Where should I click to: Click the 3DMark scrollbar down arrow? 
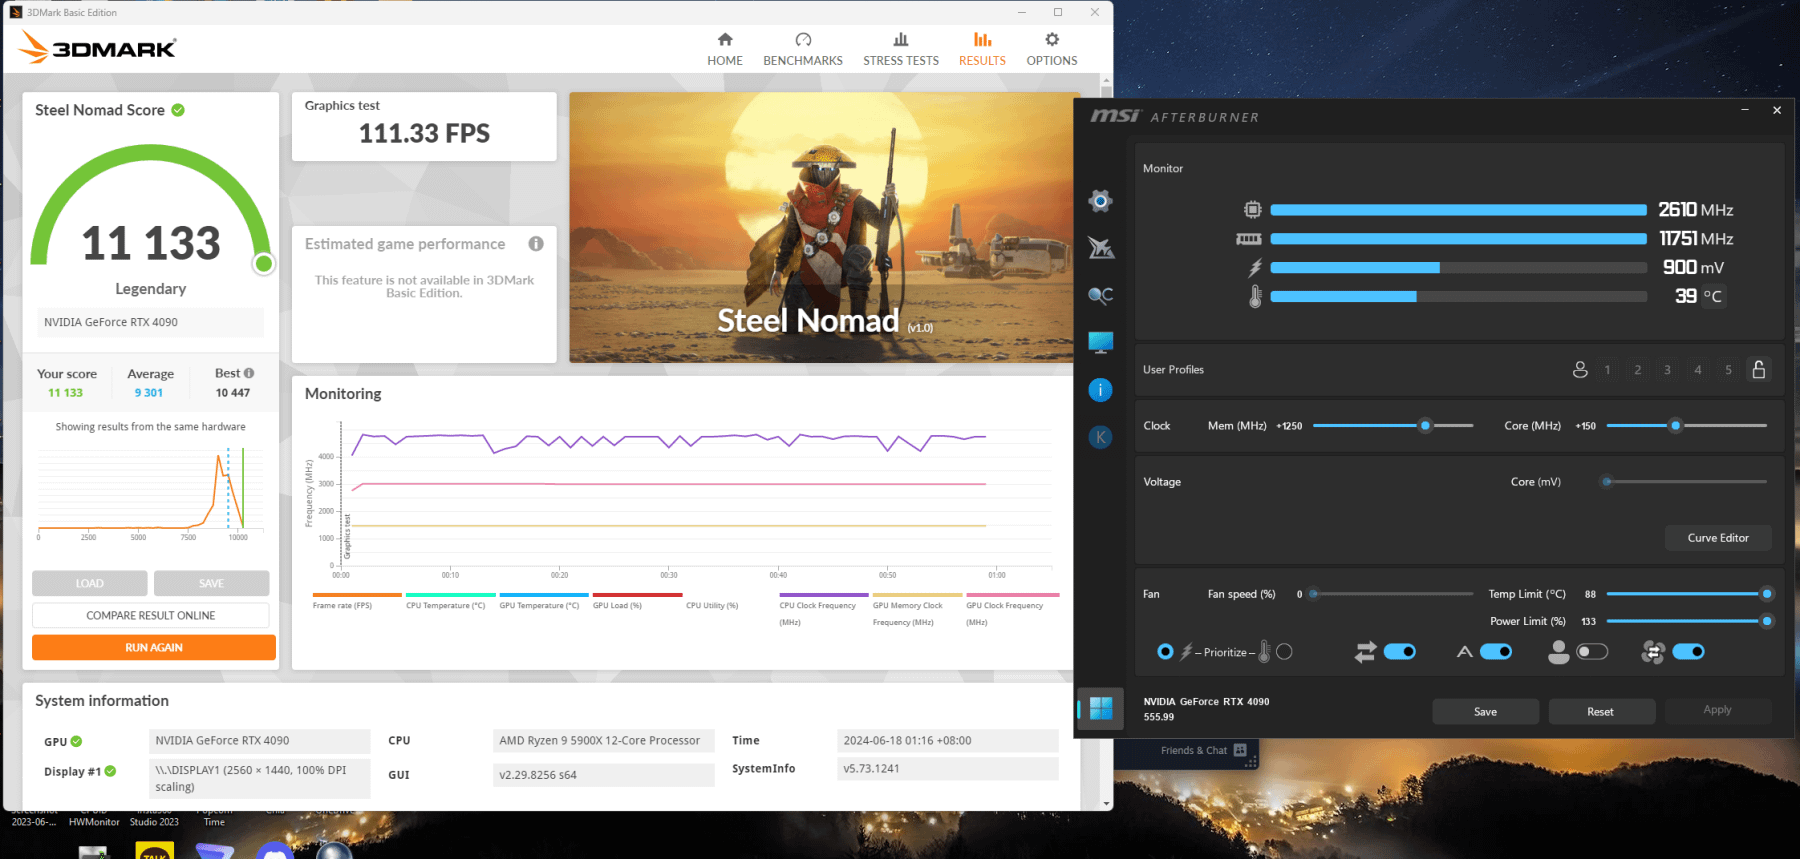1106,803
